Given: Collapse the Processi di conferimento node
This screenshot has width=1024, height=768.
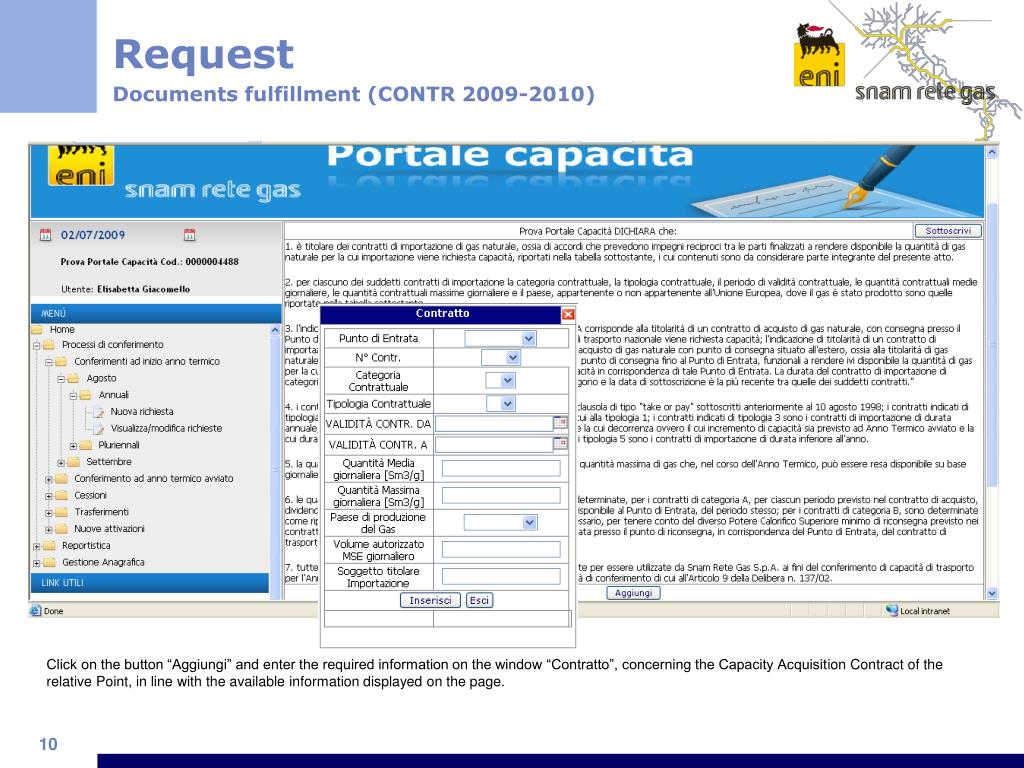Looking at the screenshot, I should tap(37, 345).
